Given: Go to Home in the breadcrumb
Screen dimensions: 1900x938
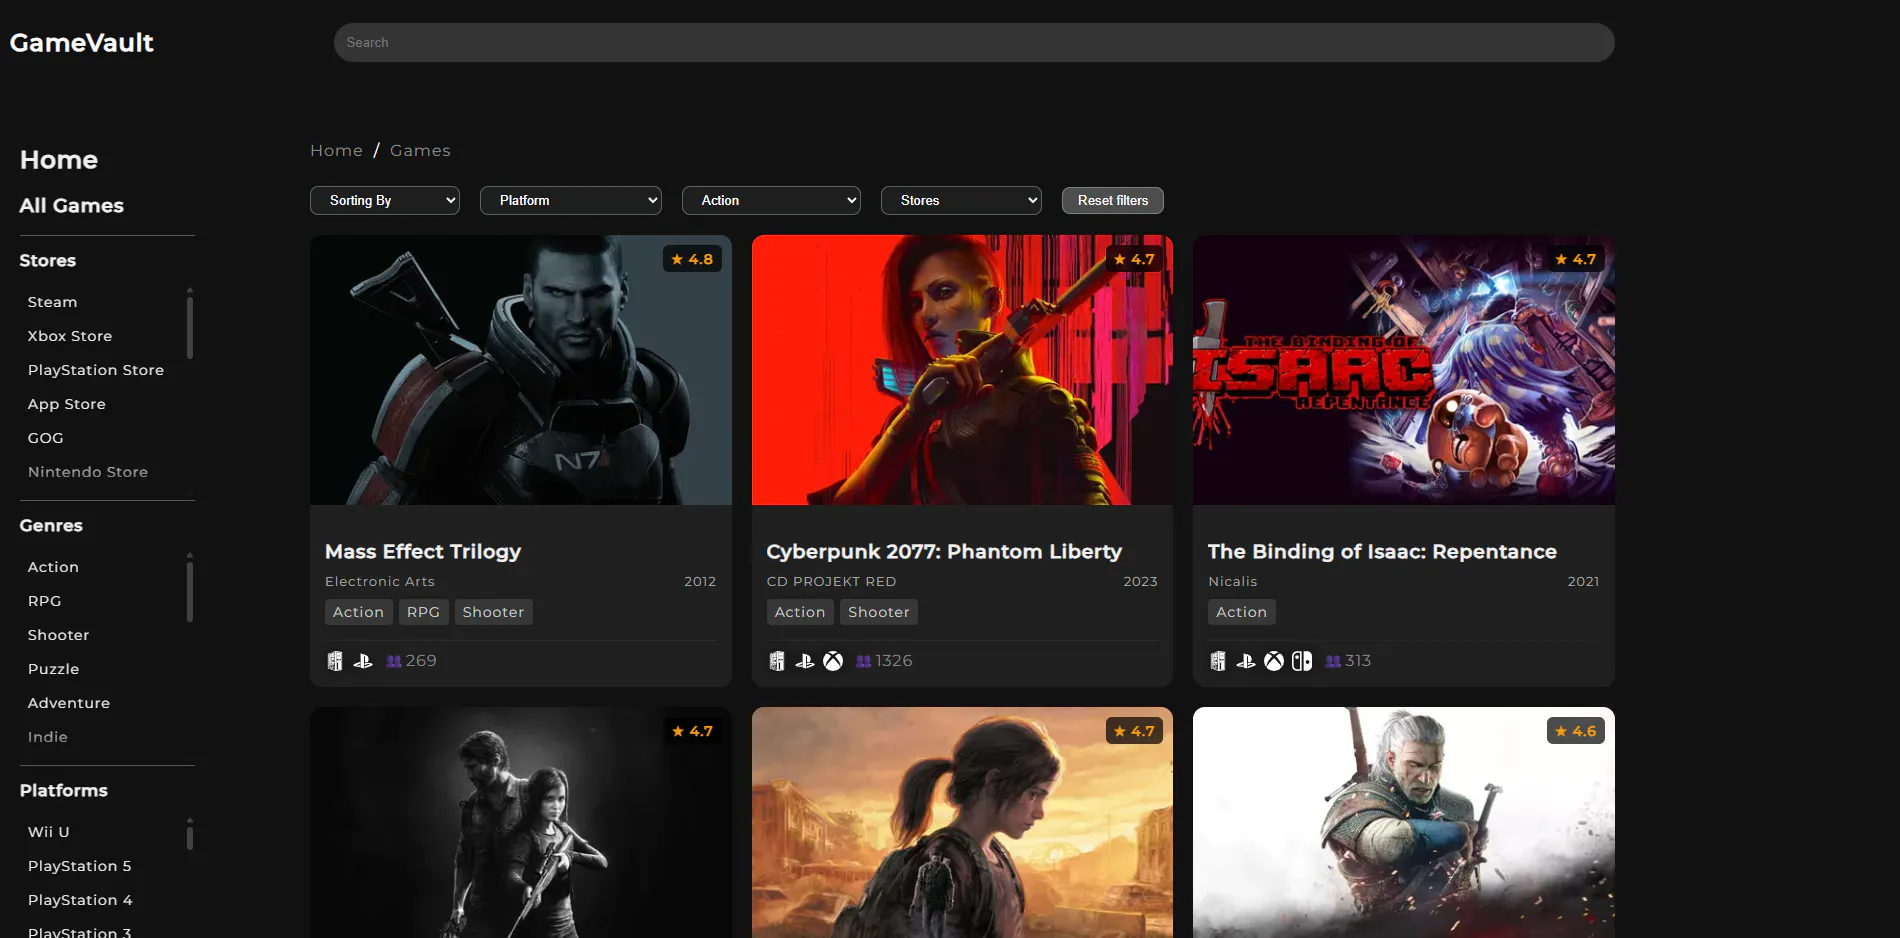Looking at the screenshot, I should (336, 150).
